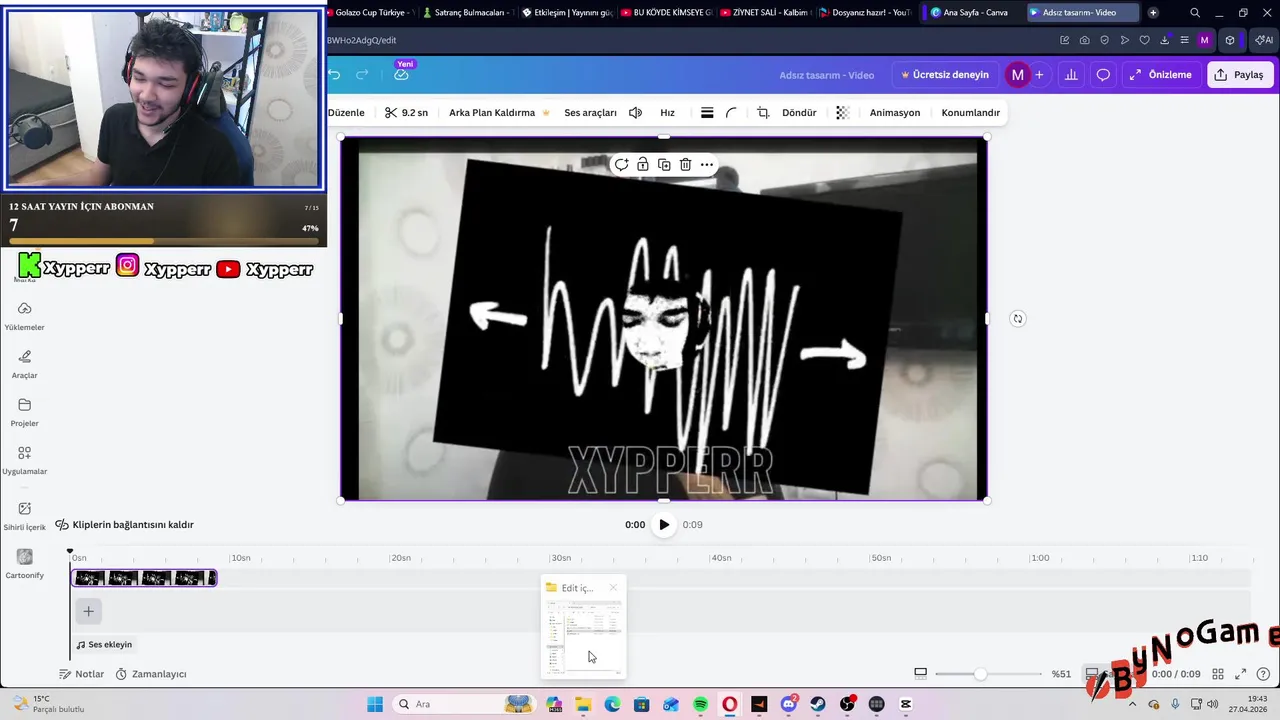Select the video clip on the timeline

coord(144,578)
